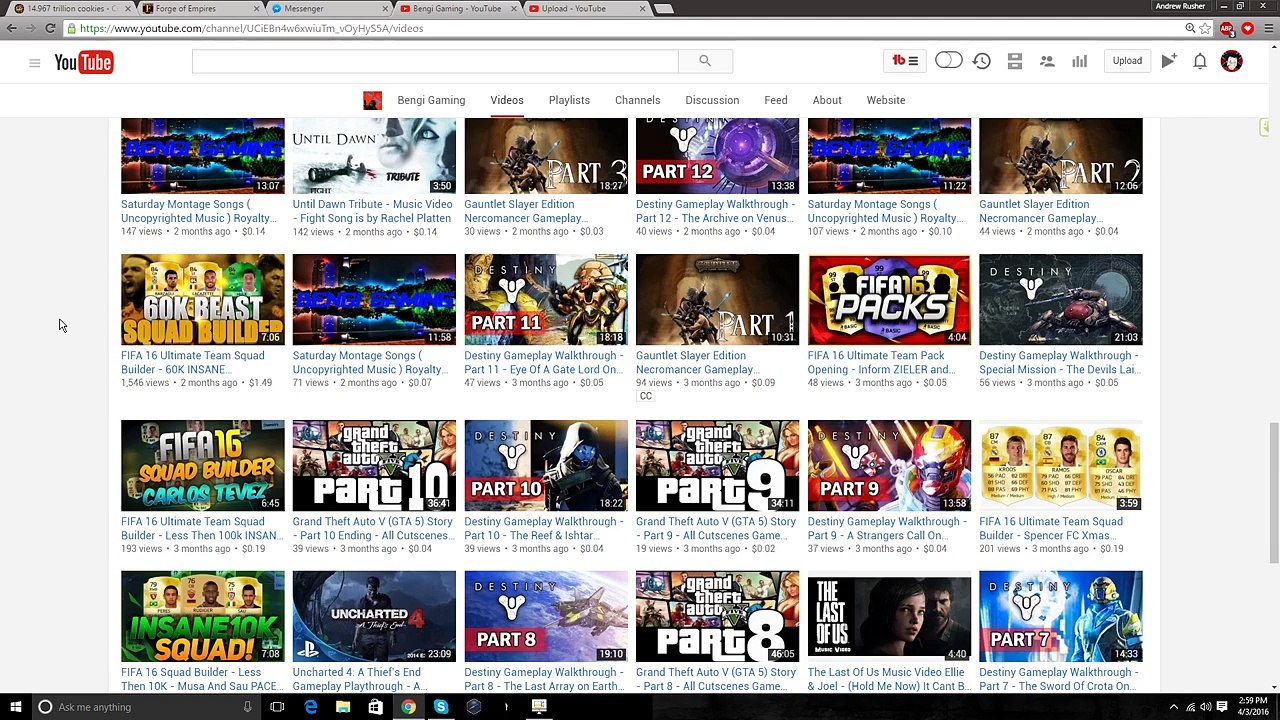1280x720 pixels.
Task: Open The Last Of Us thumbnail
Action: click(x=889, y=616)
